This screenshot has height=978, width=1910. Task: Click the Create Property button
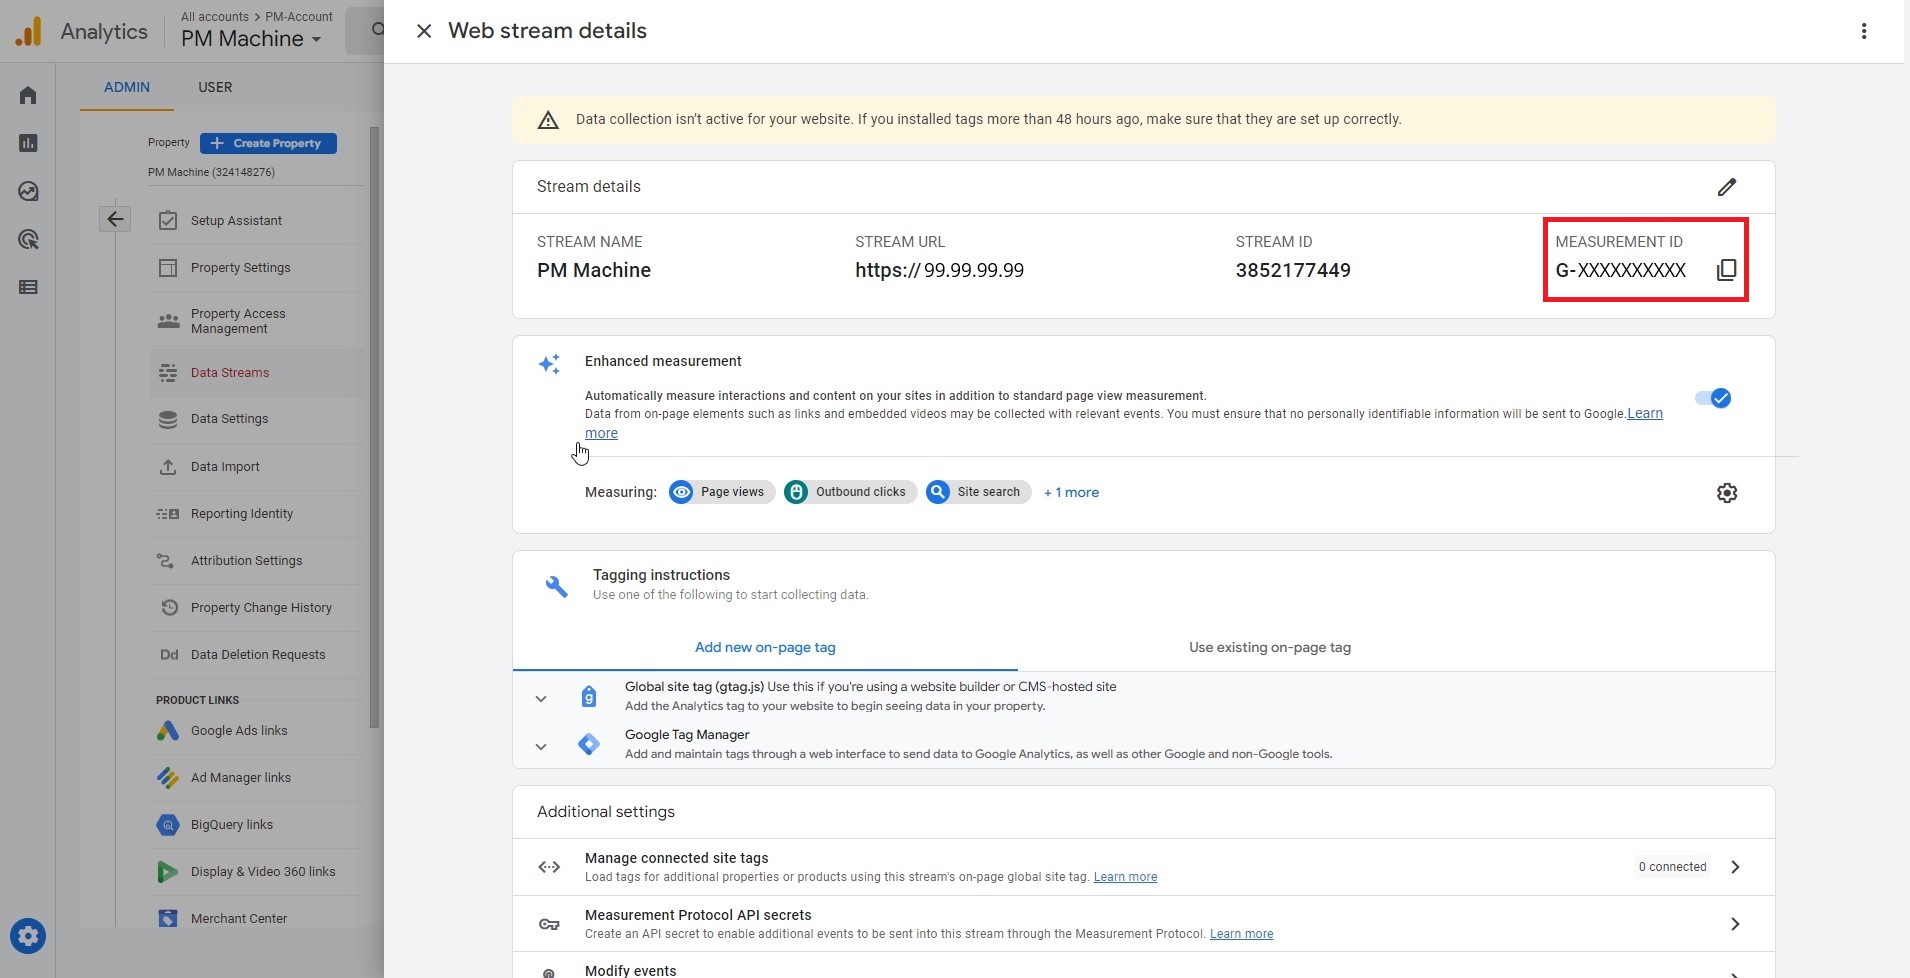pyautogui.click(x=268, y=143)
